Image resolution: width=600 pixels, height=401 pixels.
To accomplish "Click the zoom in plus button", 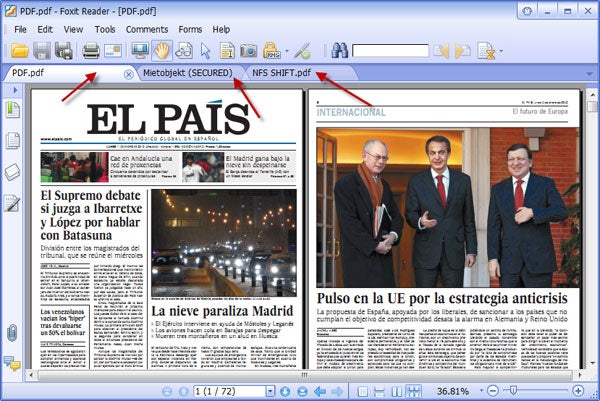I will point(577,390).
